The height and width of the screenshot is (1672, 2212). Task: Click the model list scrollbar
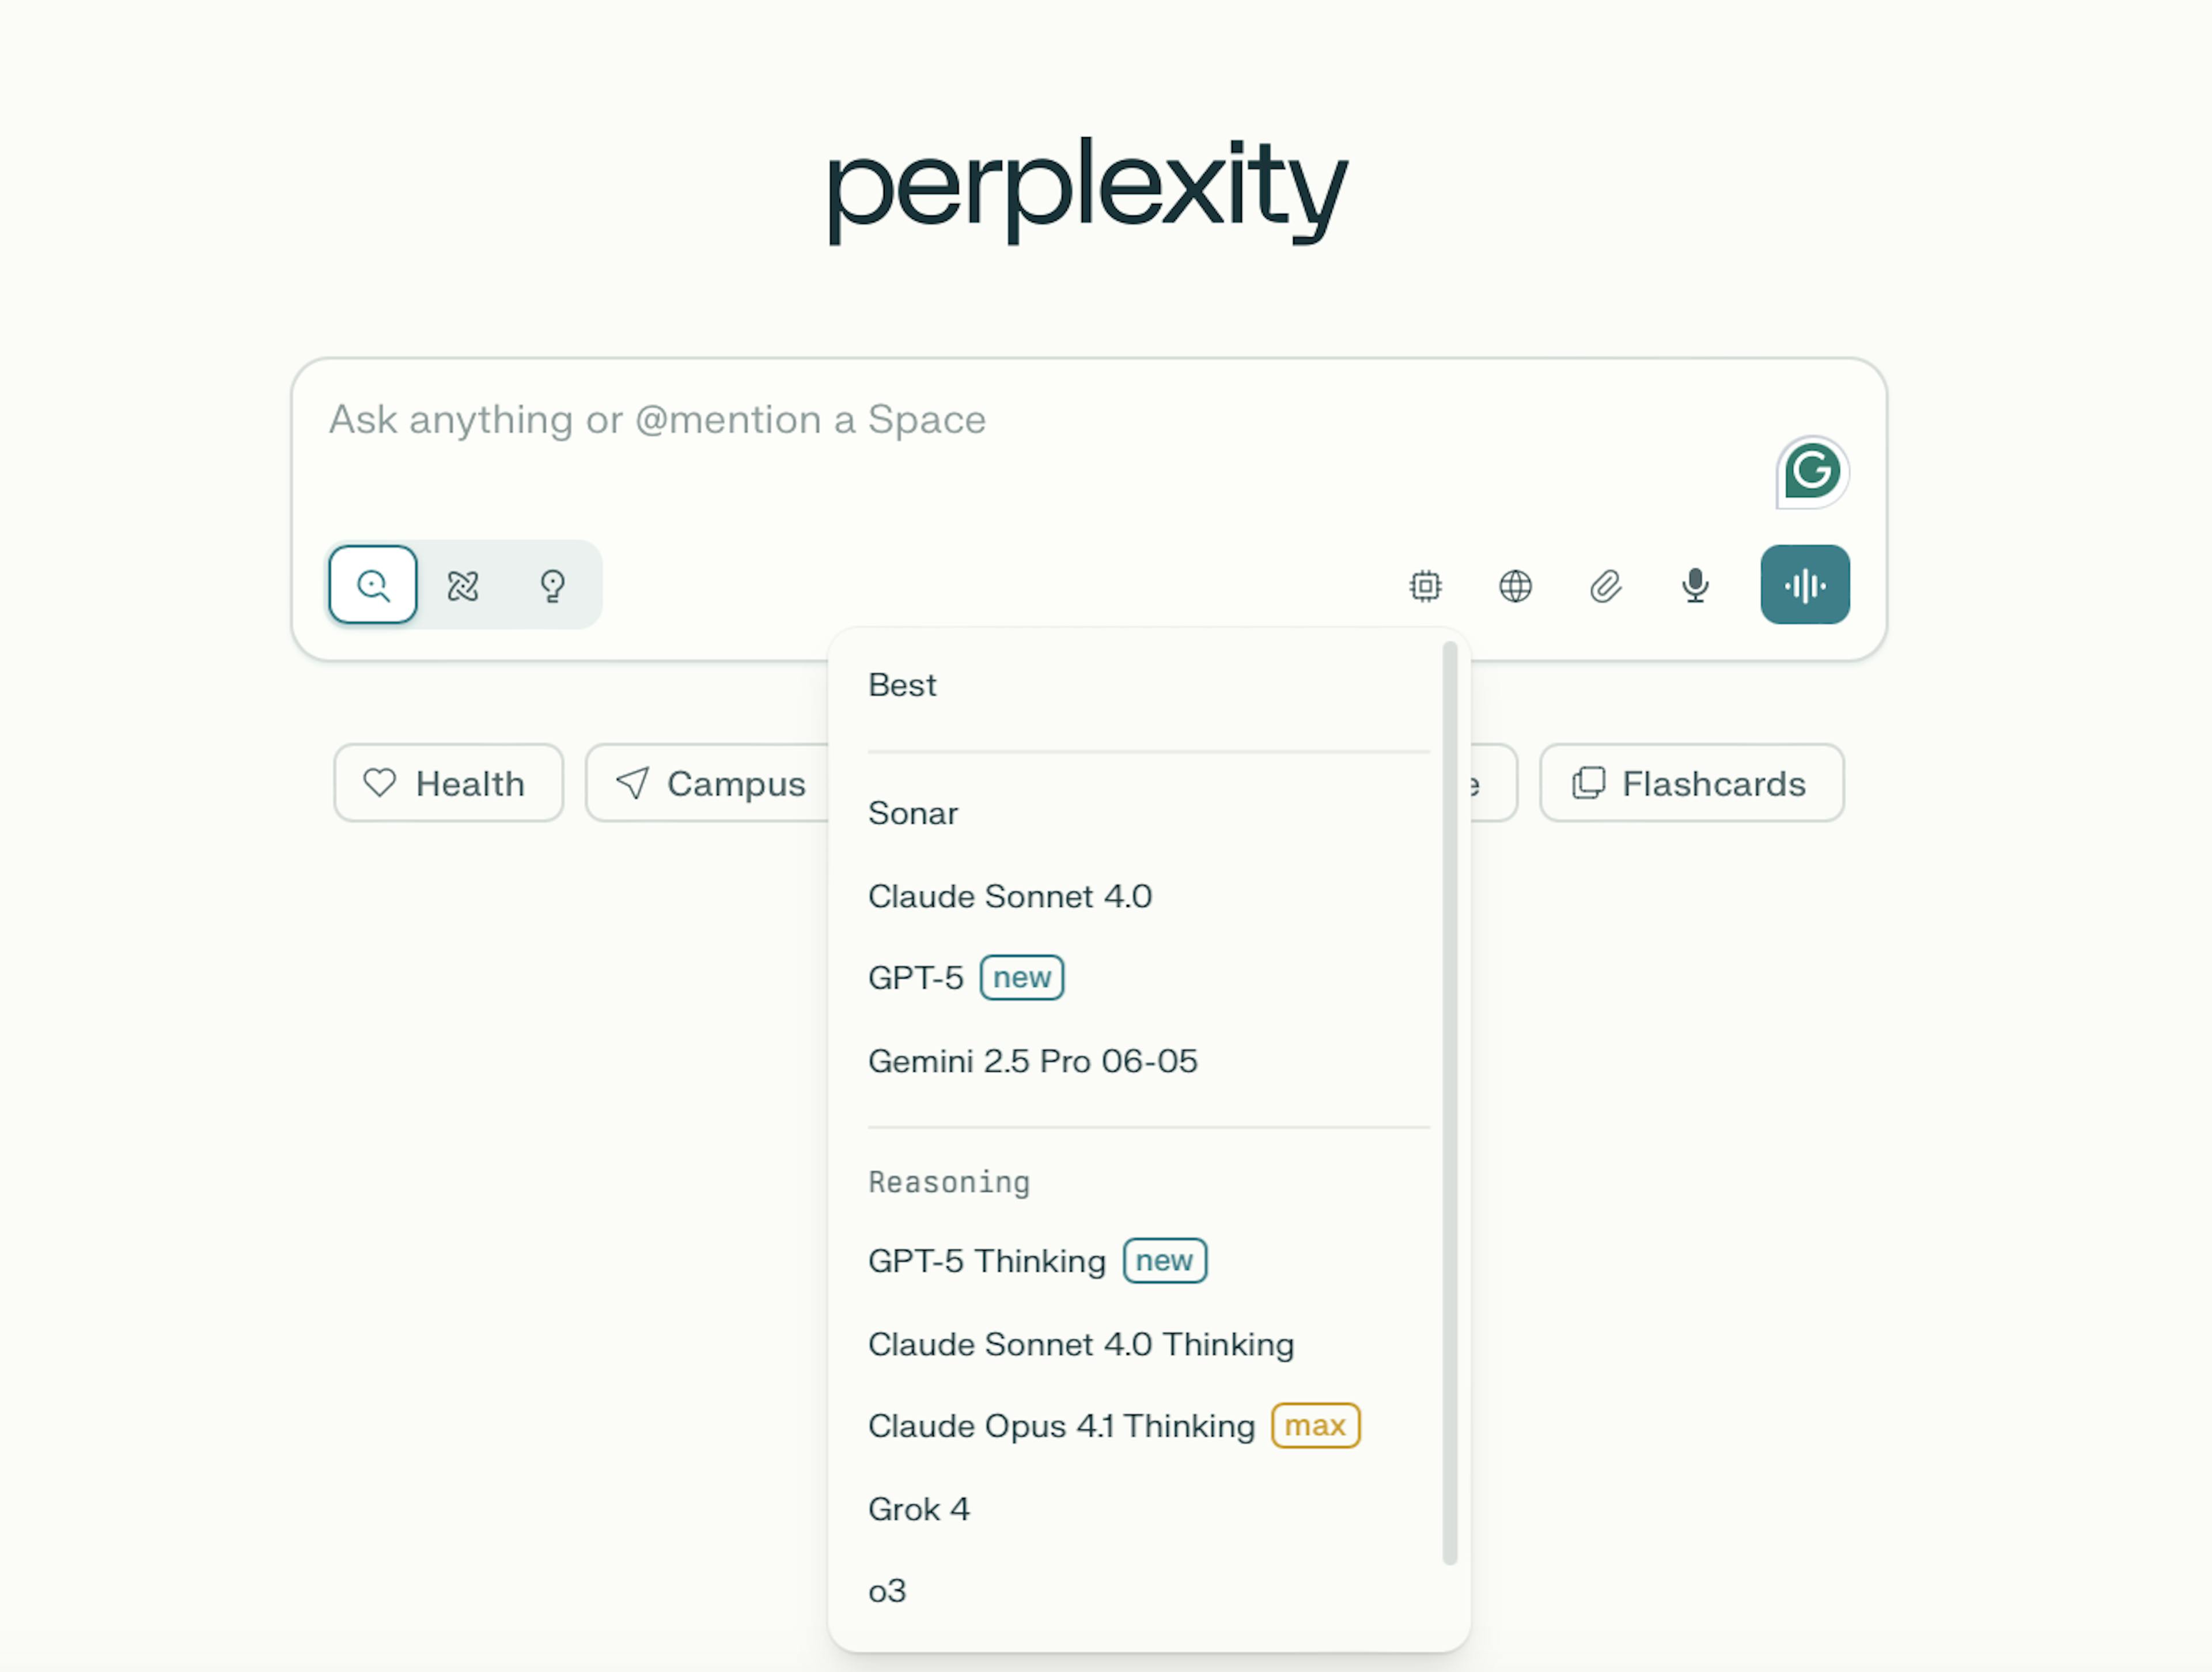pyautogui.click(x=1449, y=1100)
